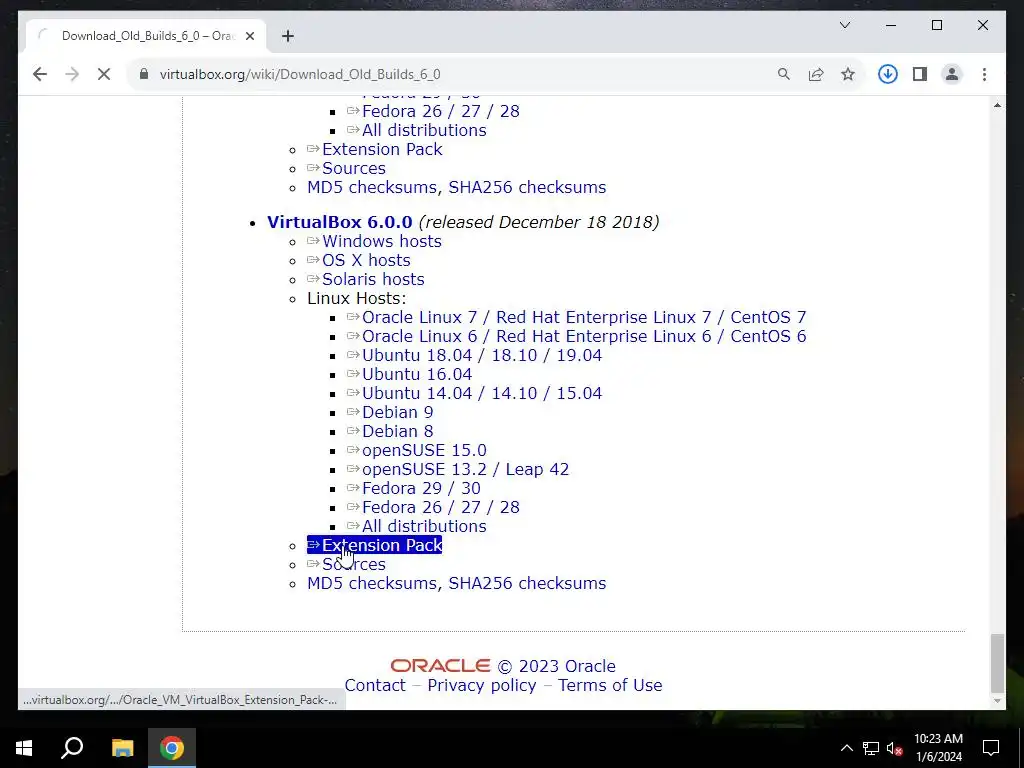1024x768 pixels.
Task: Click the URL address field
Action: [451, 74]
